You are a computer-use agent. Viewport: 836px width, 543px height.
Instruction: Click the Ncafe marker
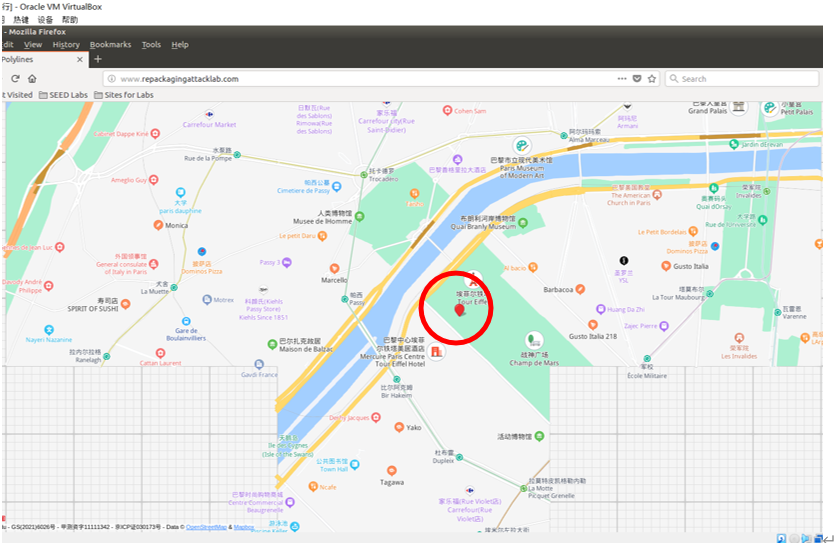(x=314, y=486)
